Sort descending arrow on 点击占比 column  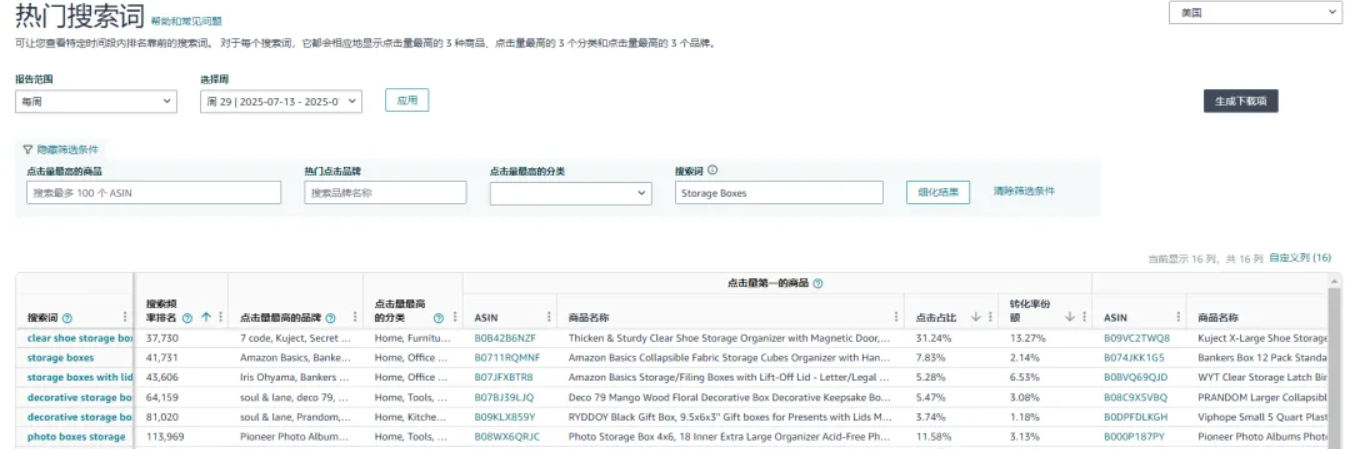pyautogui.click(x=975, y=317)
